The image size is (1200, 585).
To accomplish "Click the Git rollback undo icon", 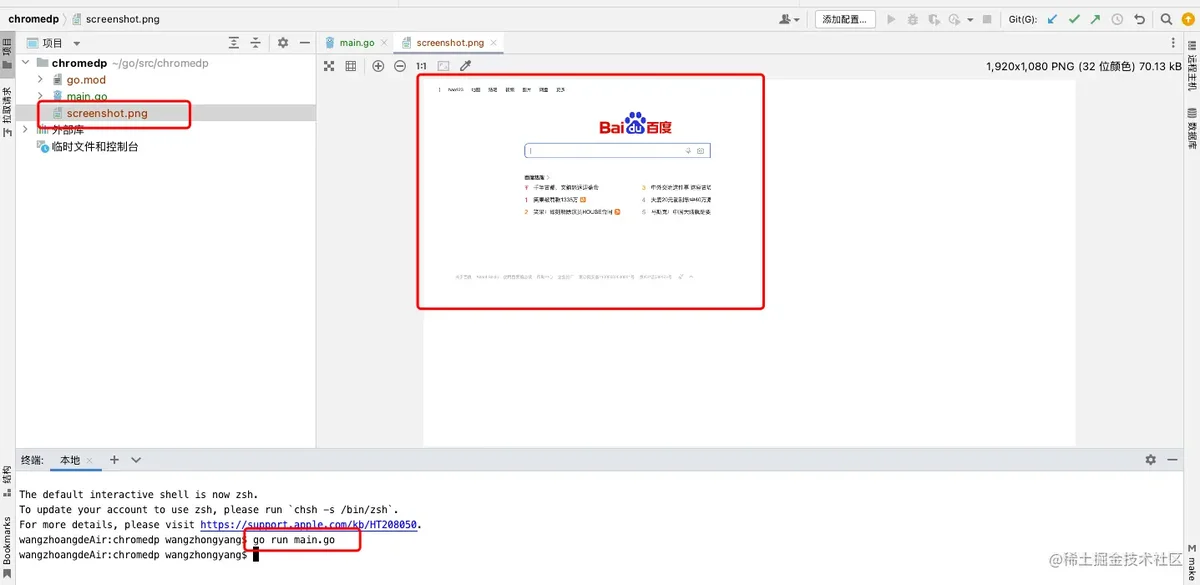I will (1139, 19).
